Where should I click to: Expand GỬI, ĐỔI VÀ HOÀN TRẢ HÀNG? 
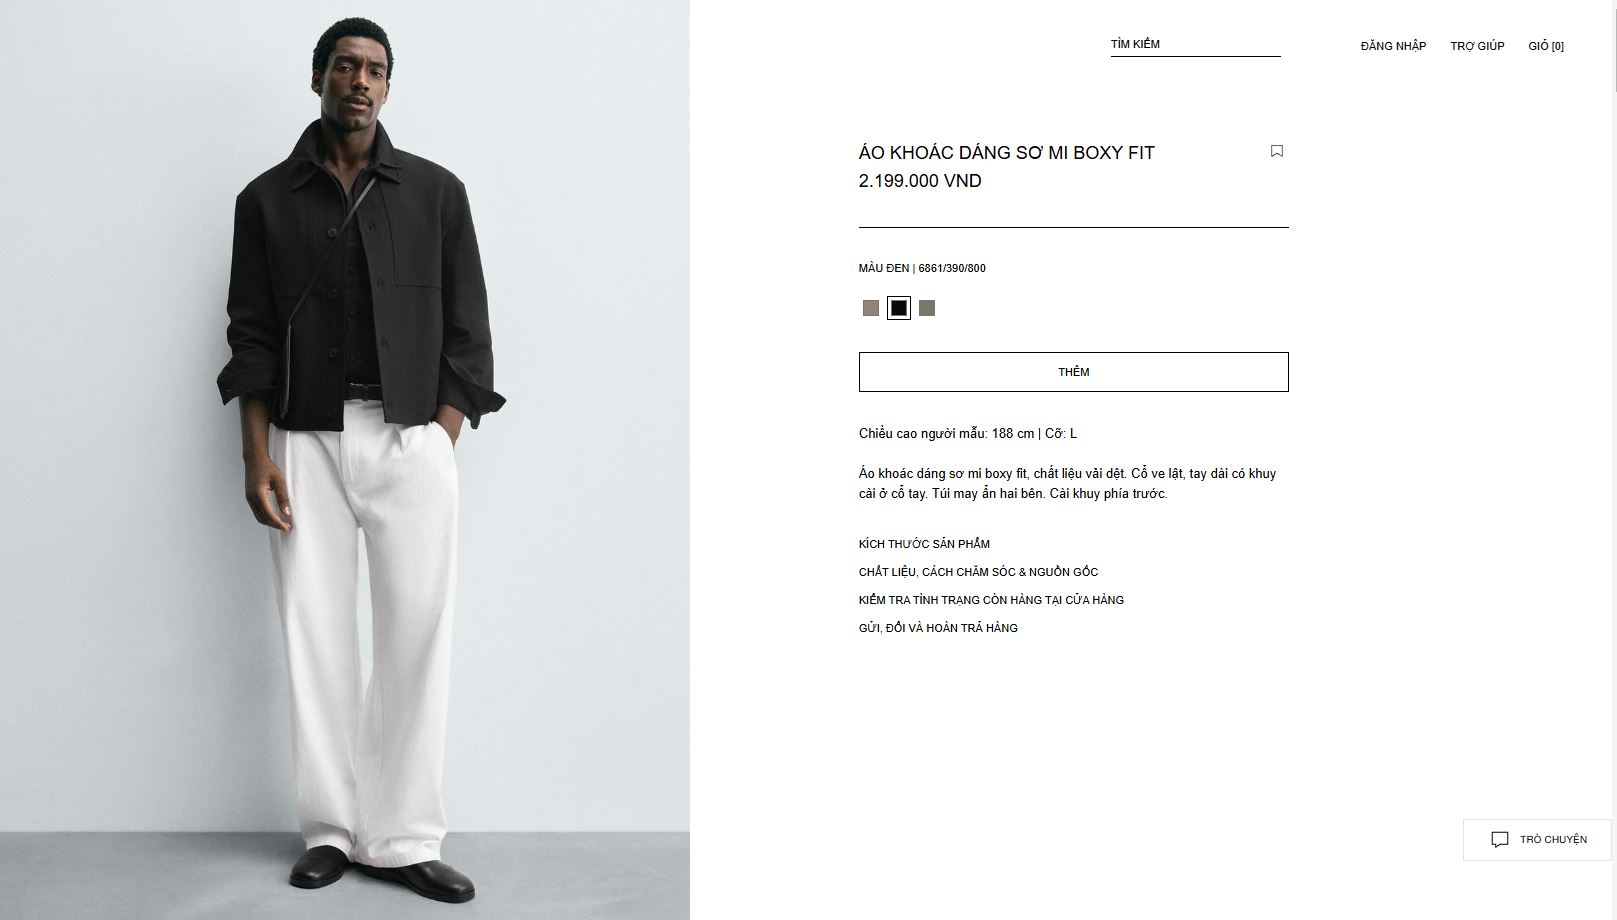(x=938, y=628)
